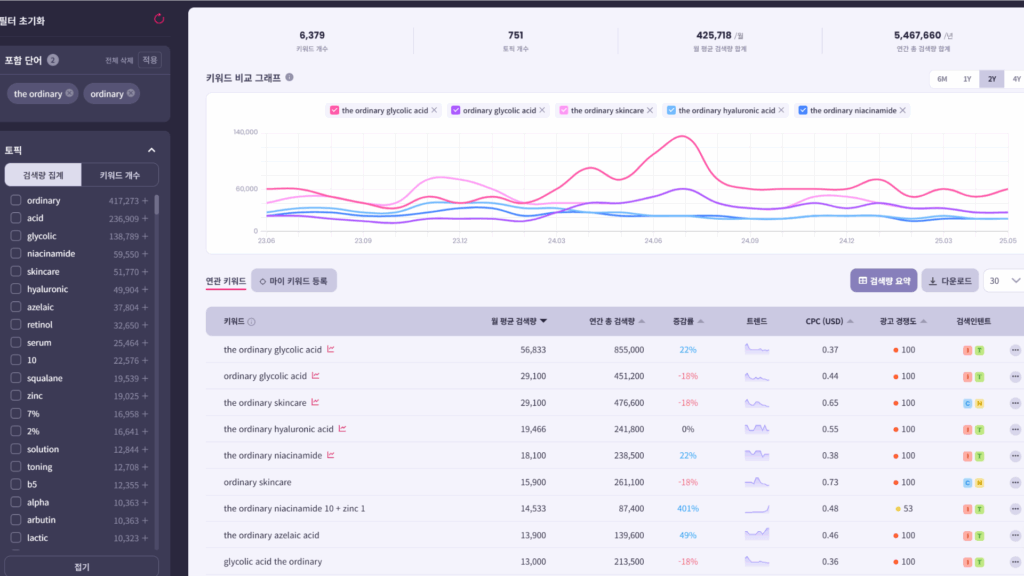The width and height of the screenshot is (1024, 576).
Task: Remove 'the ordinary skincare' from comparison graph
Action: click(650, 111)
